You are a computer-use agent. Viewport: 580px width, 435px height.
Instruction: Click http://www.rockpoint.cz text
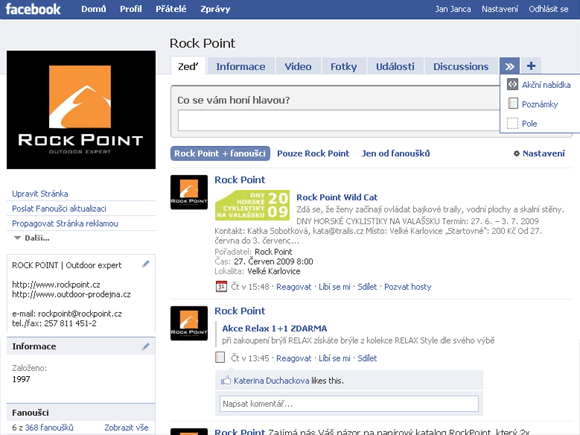[56, 284]
